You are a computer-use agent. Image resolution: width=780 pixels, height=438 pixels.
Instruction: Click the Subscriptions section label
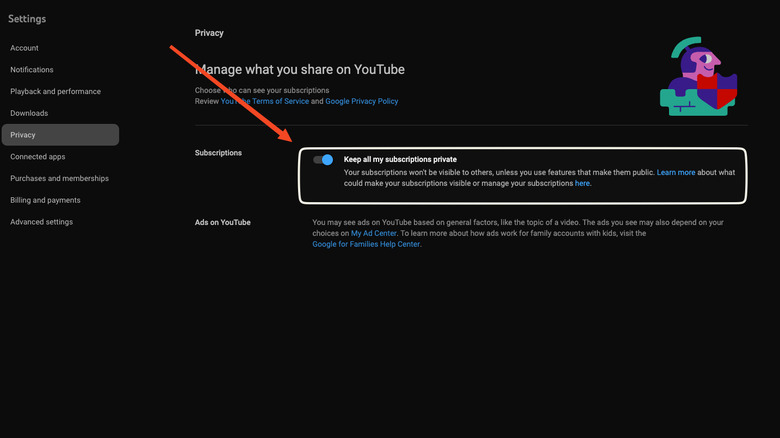(x=218, y=153)
